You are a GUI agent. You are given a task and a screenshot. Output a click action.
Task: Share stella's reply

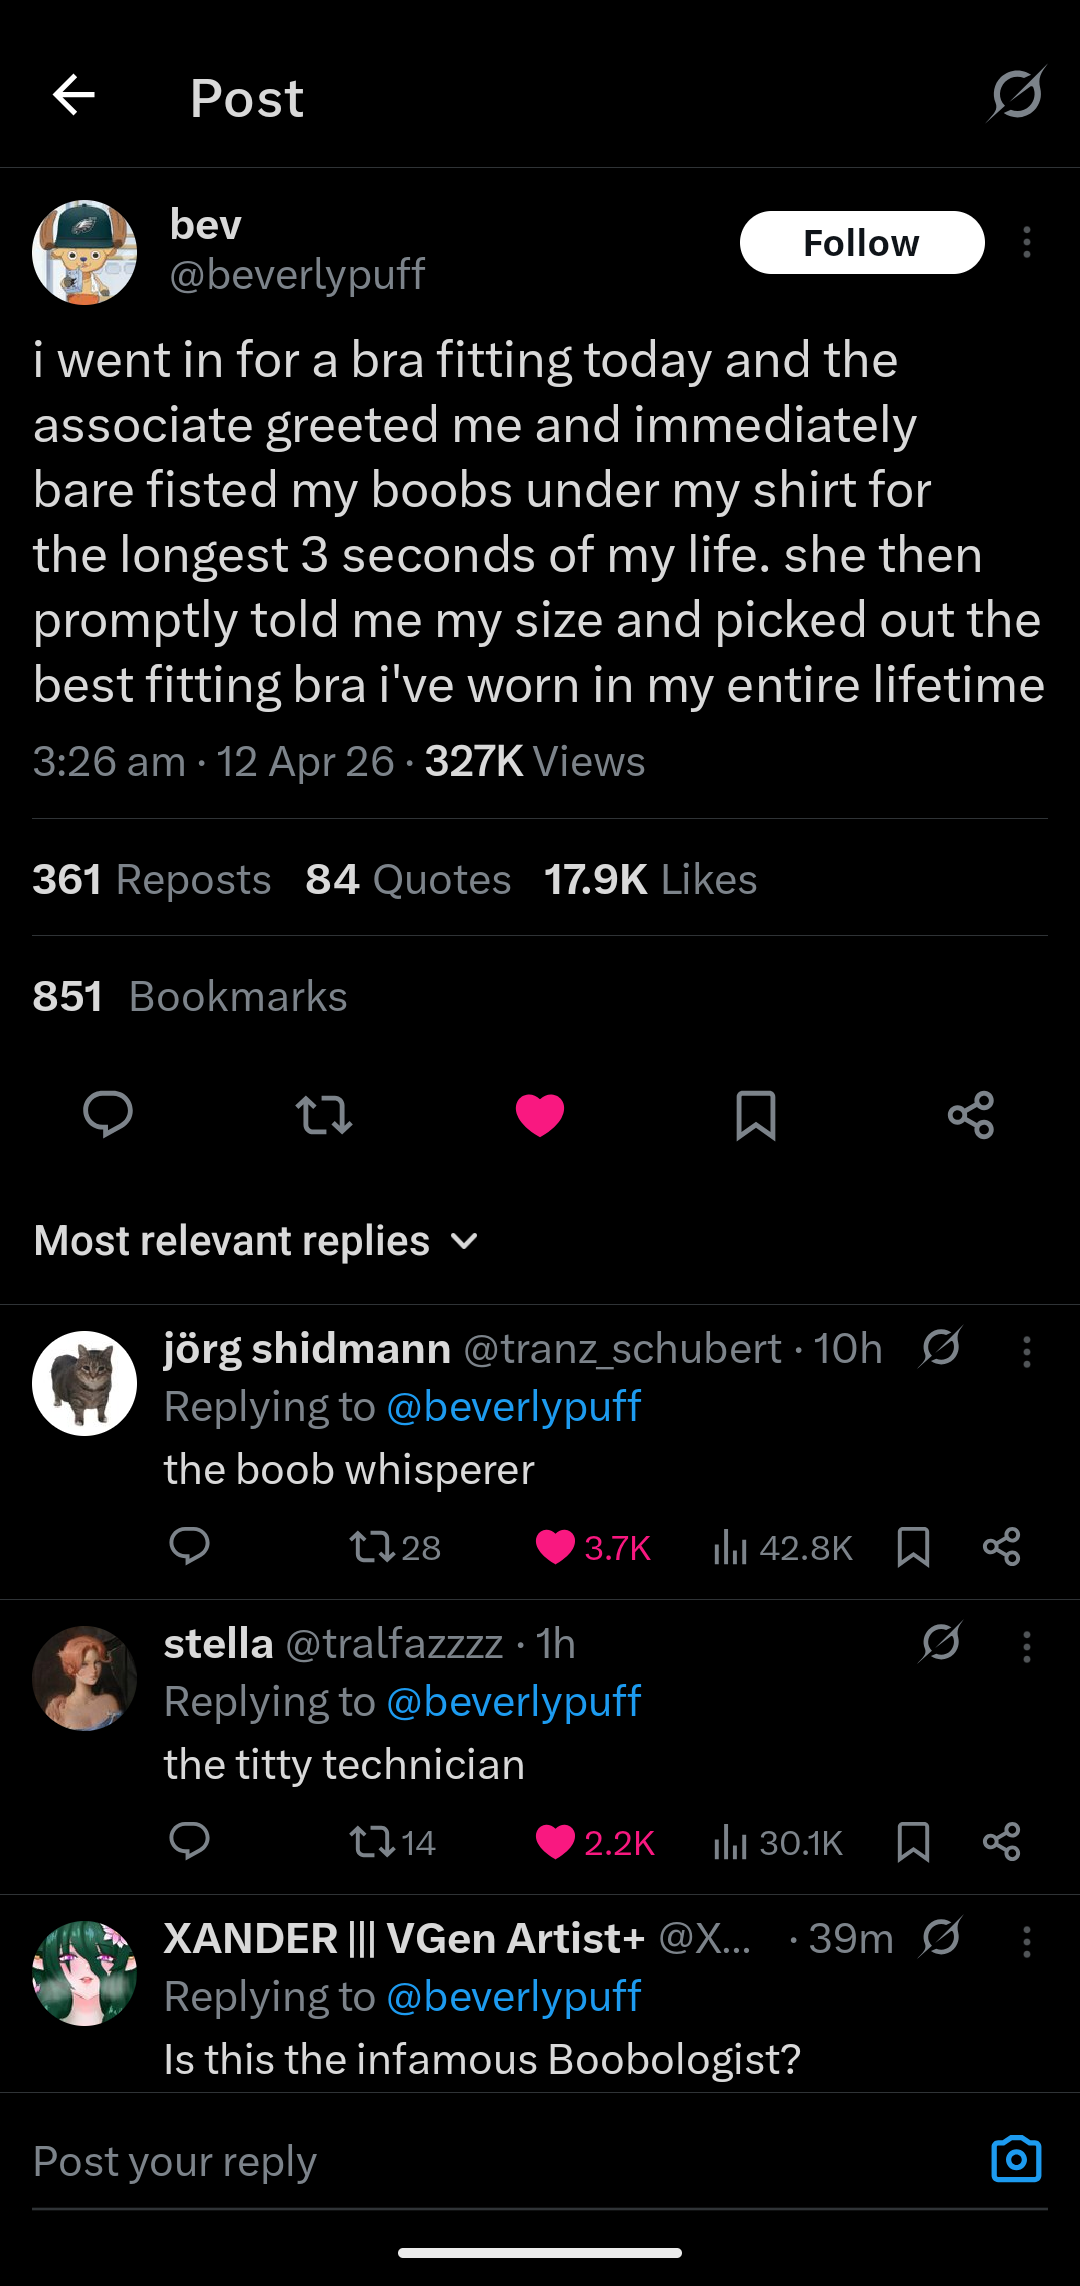pos(1001,1841)
